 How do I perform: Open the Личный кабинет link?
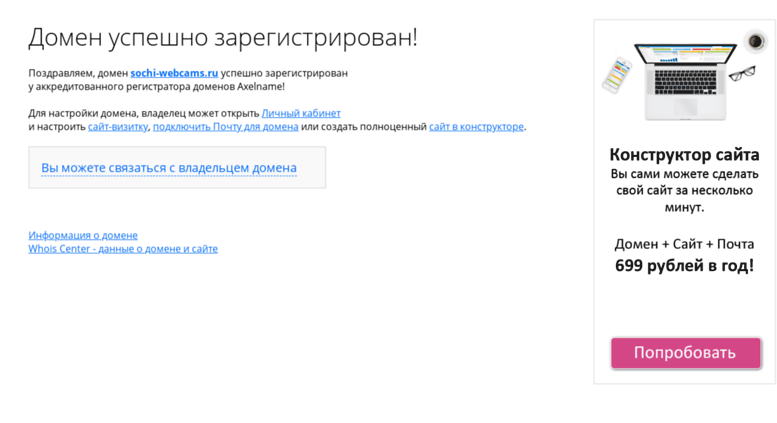pyautogui.click(x=301, y=113)
